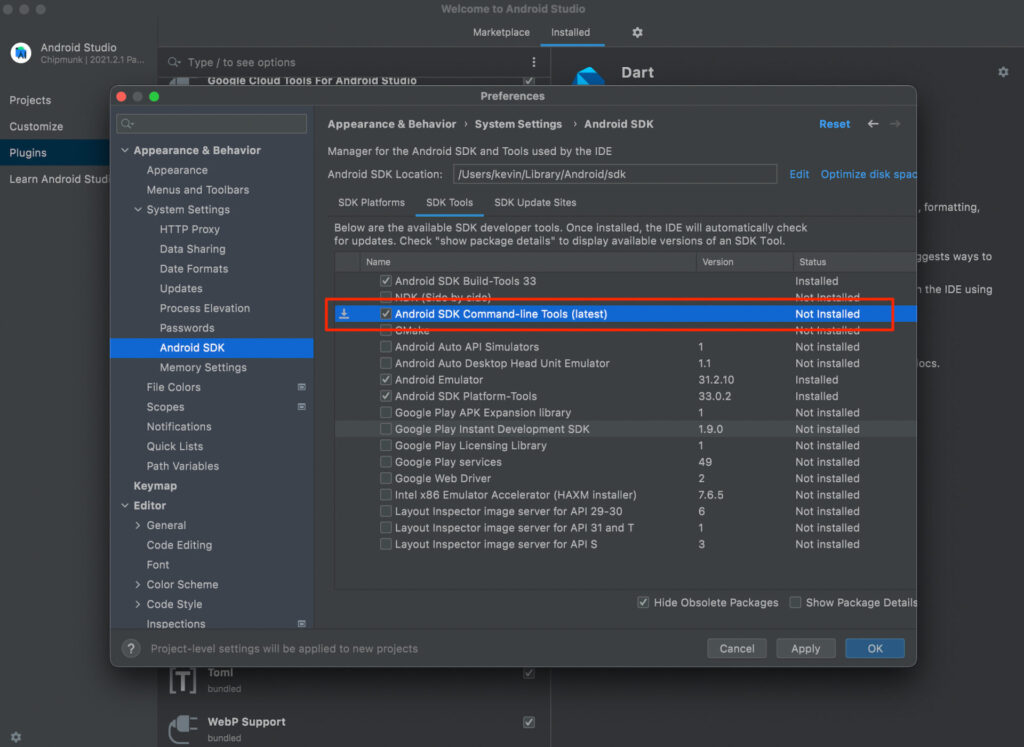
Task: Enable Show Package Details checkbox
Action: (795, 602)
